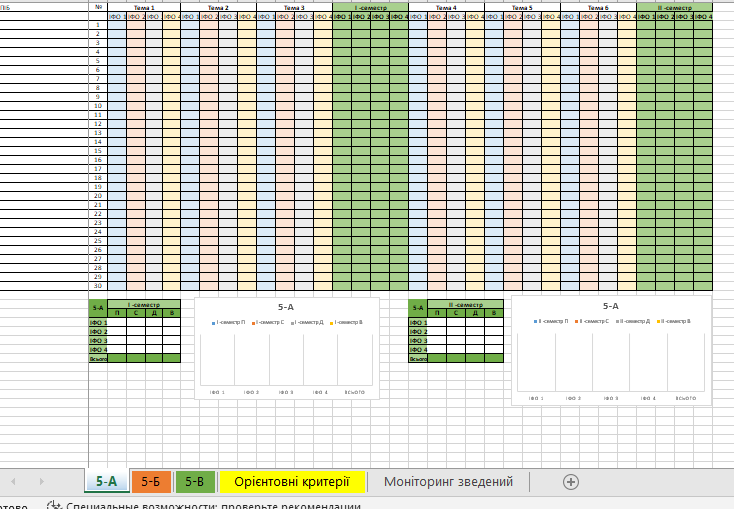Click previous sheet navigation arrow

tap(13, 481)
